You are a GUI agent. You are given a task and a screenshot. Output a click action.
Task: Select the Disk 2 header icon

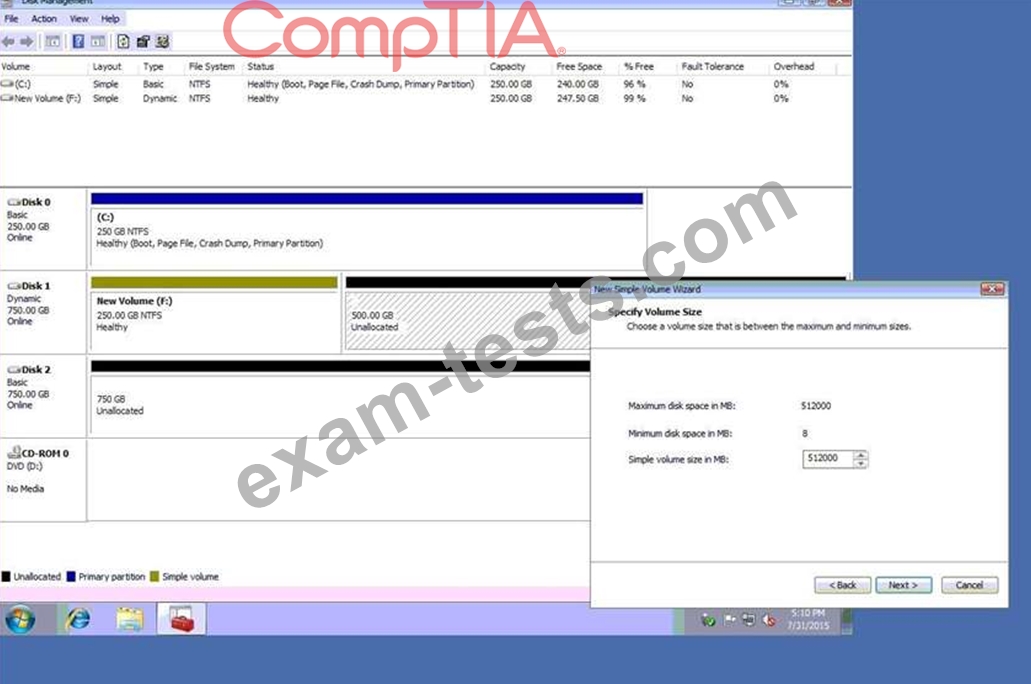13,370
